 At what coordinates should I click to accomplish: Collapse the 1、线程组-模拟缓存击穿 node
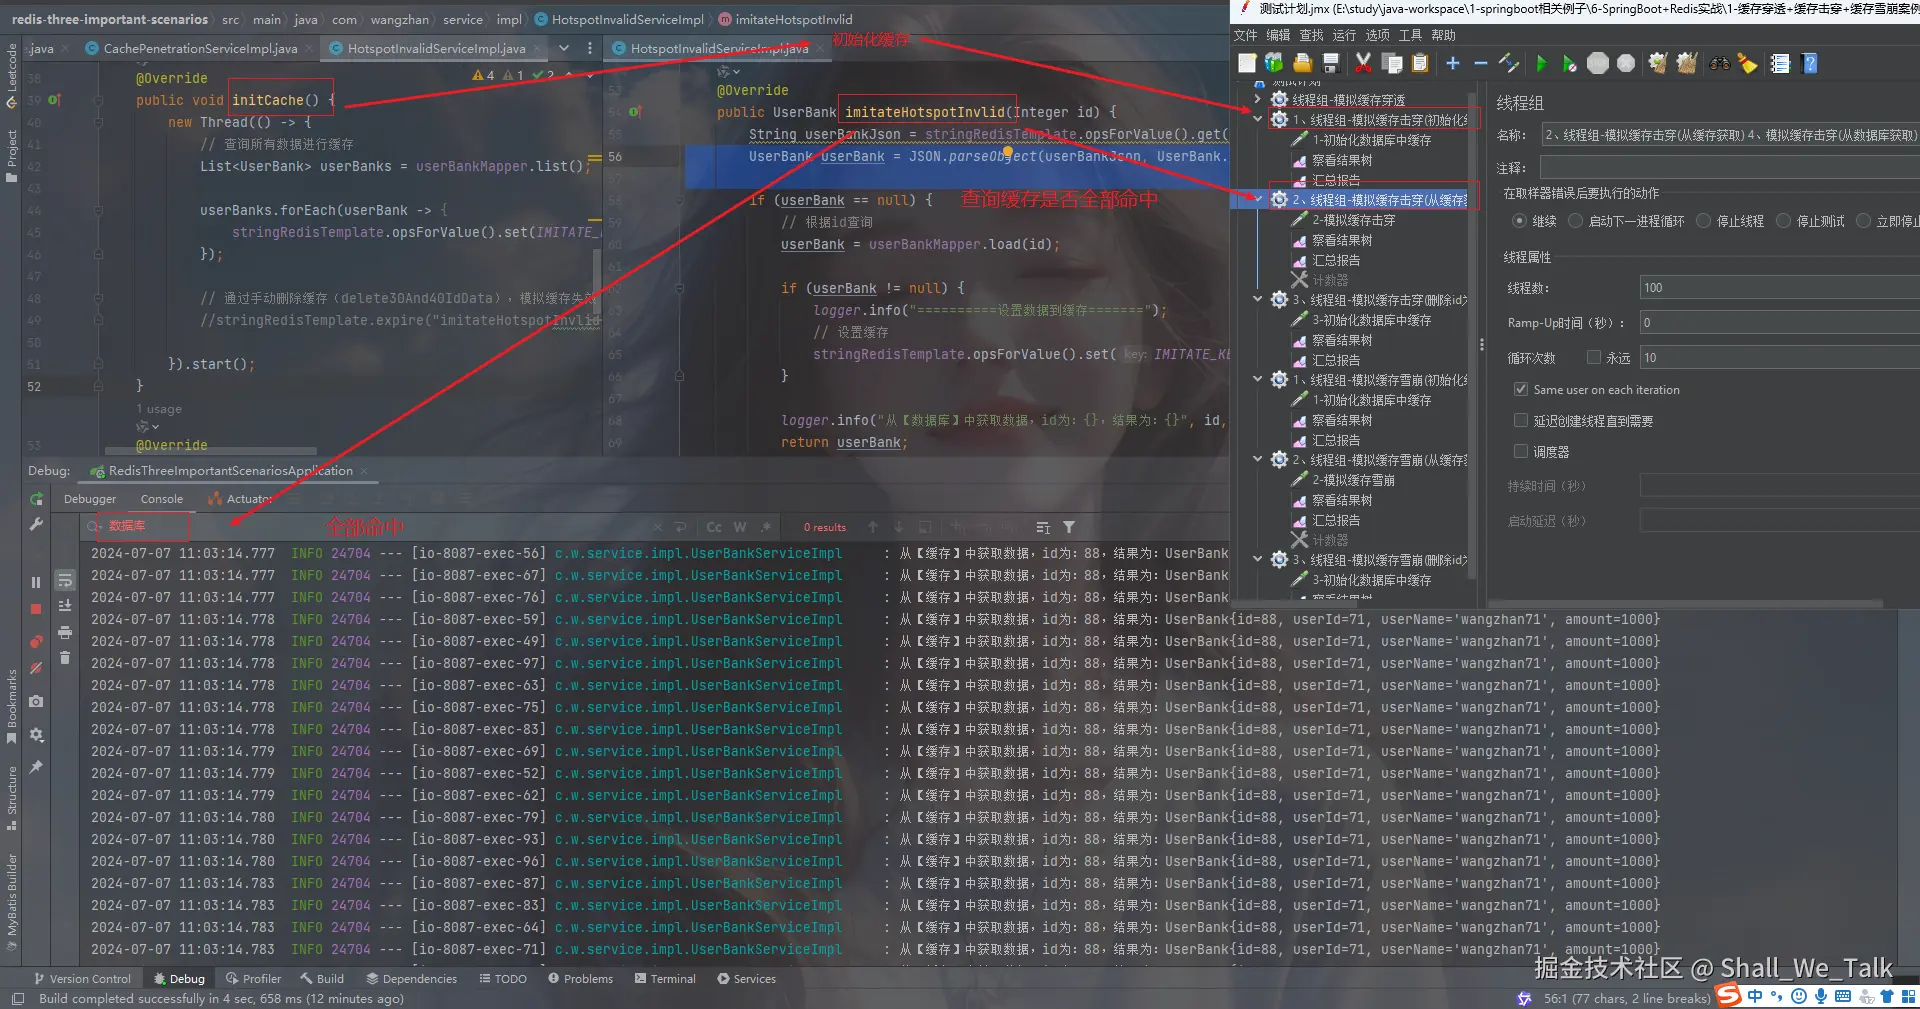pyautogui.click(x=1258, y=119)
